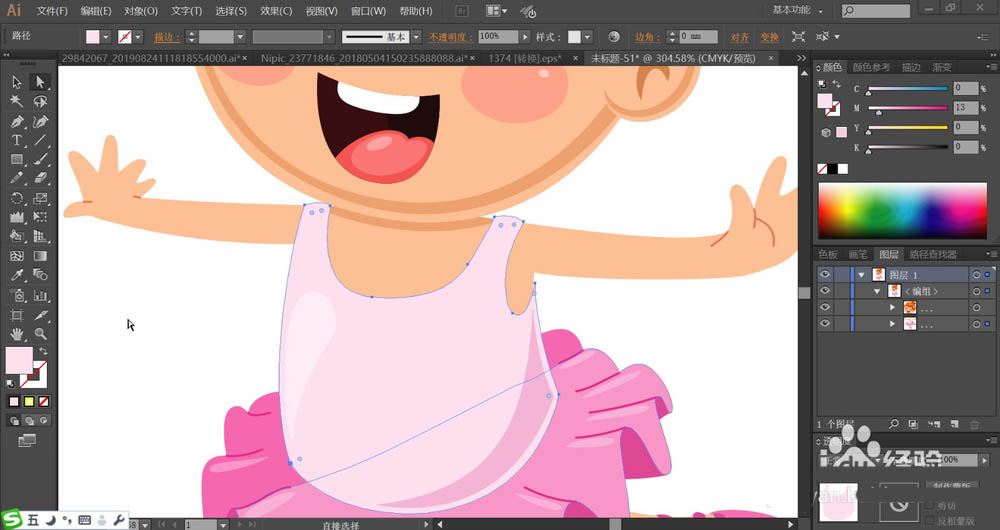
Task: Select the Perspective Grid tool
Action: coord(40,237)
